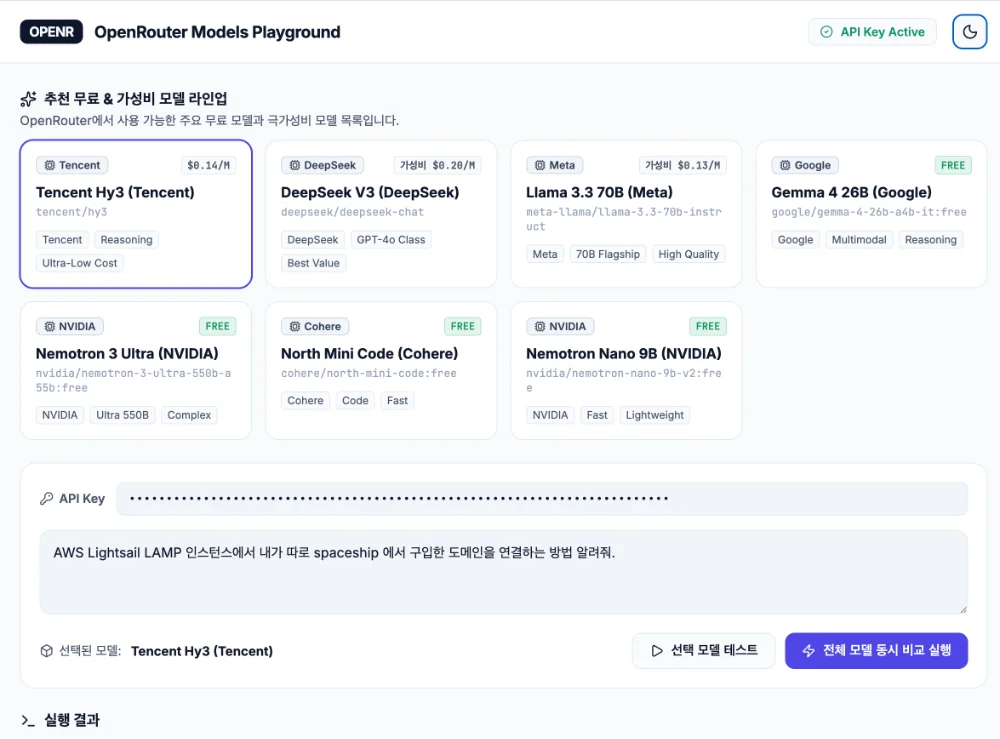Click the FREE badge on Nemotron Nano 9B
The width and height of the screenshot is (1000, 739).
tap(707, 326)
